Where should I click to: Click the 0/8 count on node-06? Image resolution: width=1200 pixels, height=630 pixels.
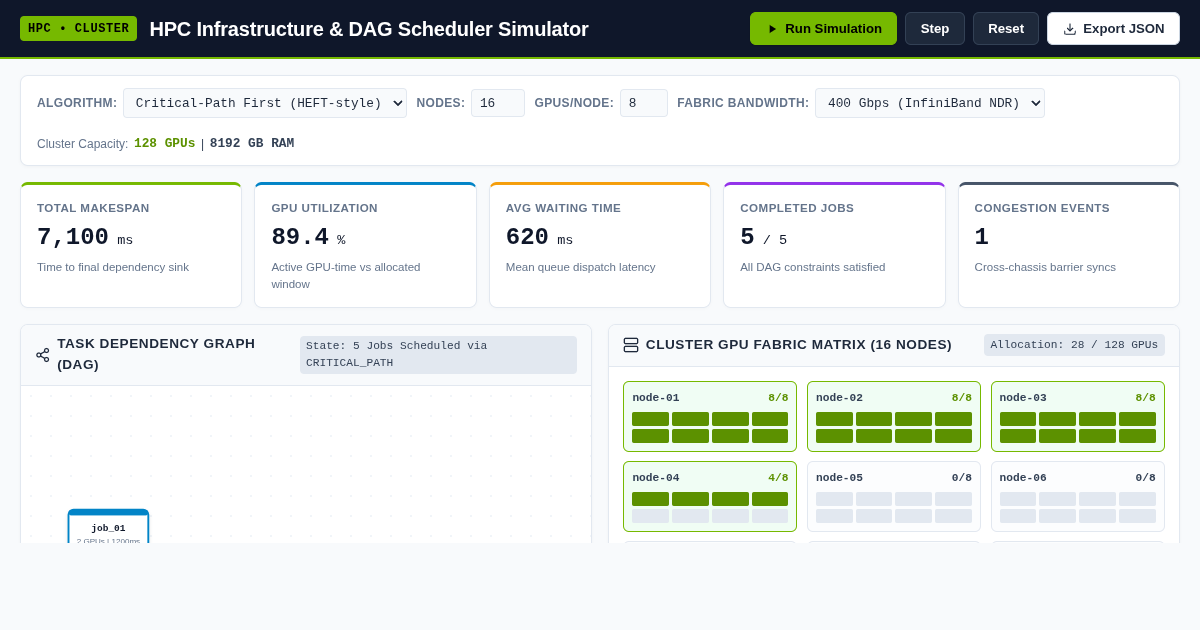(x=1146, y=478)
